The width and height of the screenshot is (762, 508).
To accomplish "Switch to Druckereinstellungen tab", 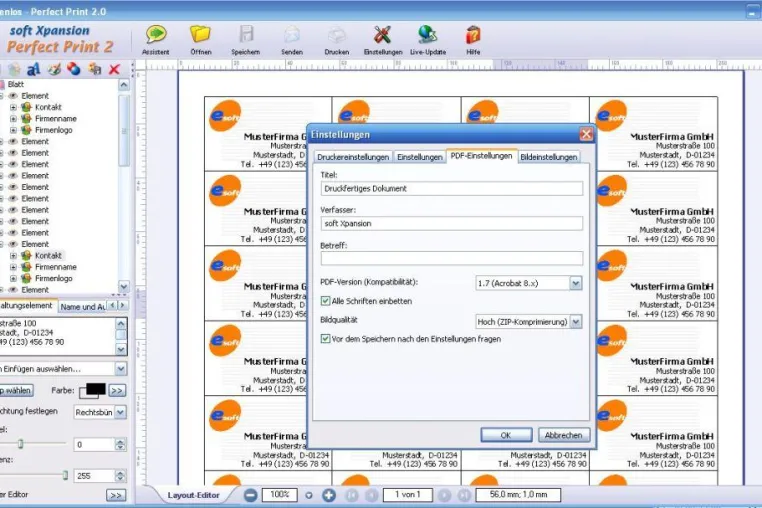I will pos(353,157).
